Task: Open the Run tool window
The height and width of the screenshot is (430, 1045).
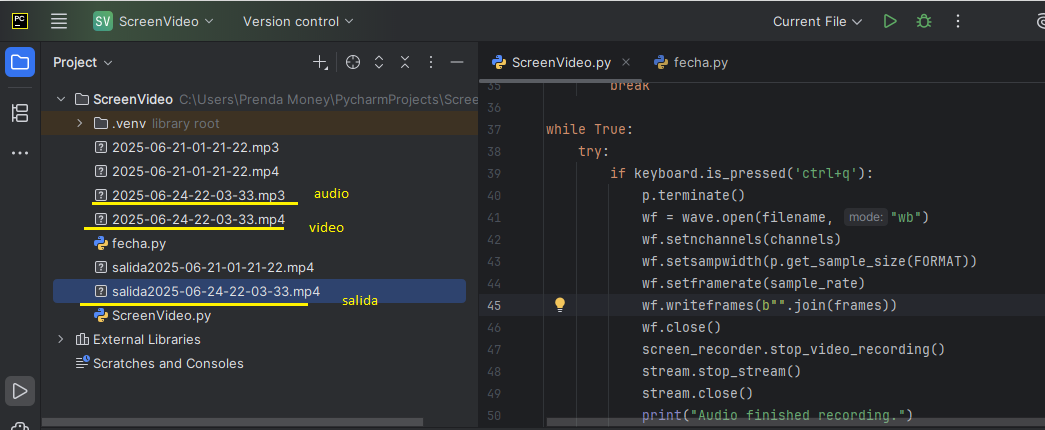Action: point(20,391)
